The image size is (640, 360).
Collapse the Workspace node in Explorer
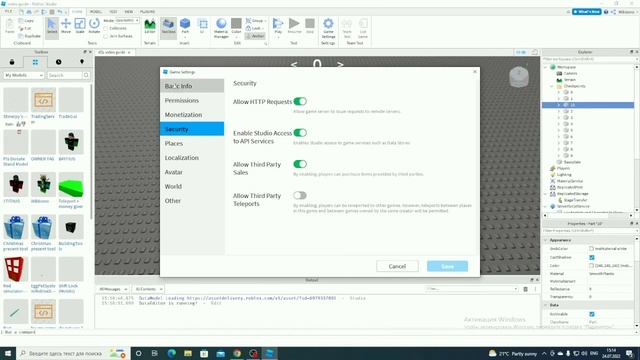point(546,67)
